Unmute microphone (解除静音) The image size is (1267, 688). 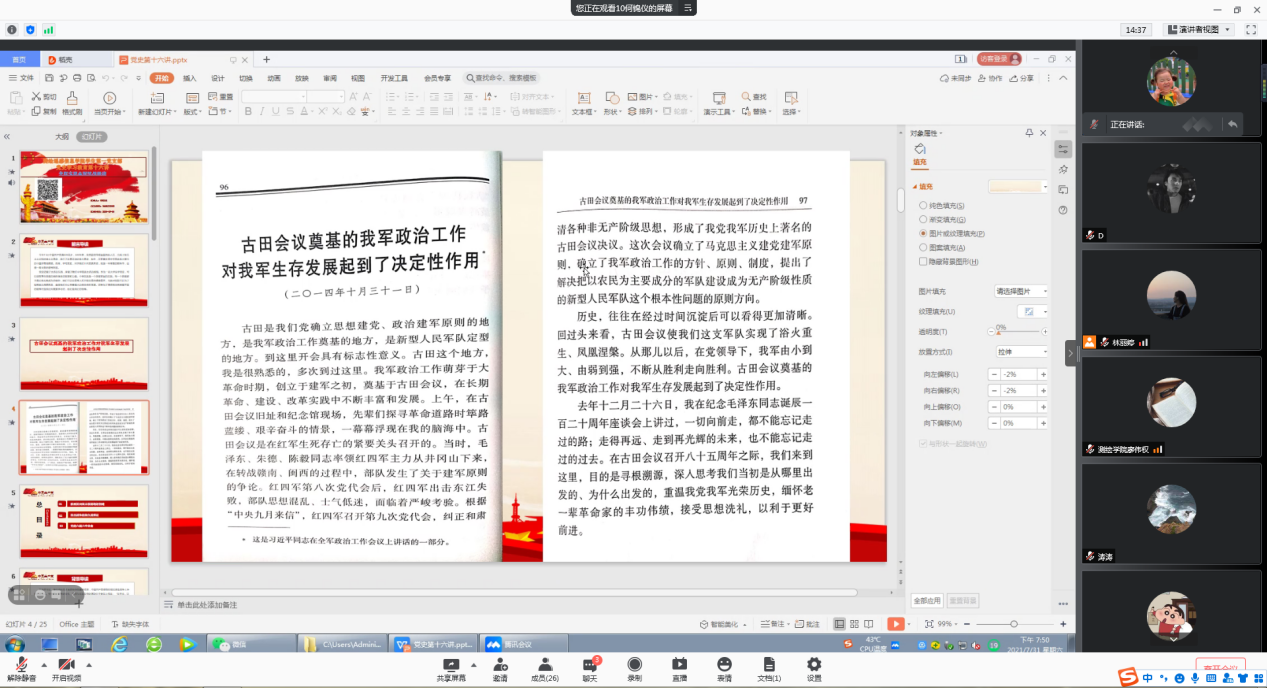(21, 669)
